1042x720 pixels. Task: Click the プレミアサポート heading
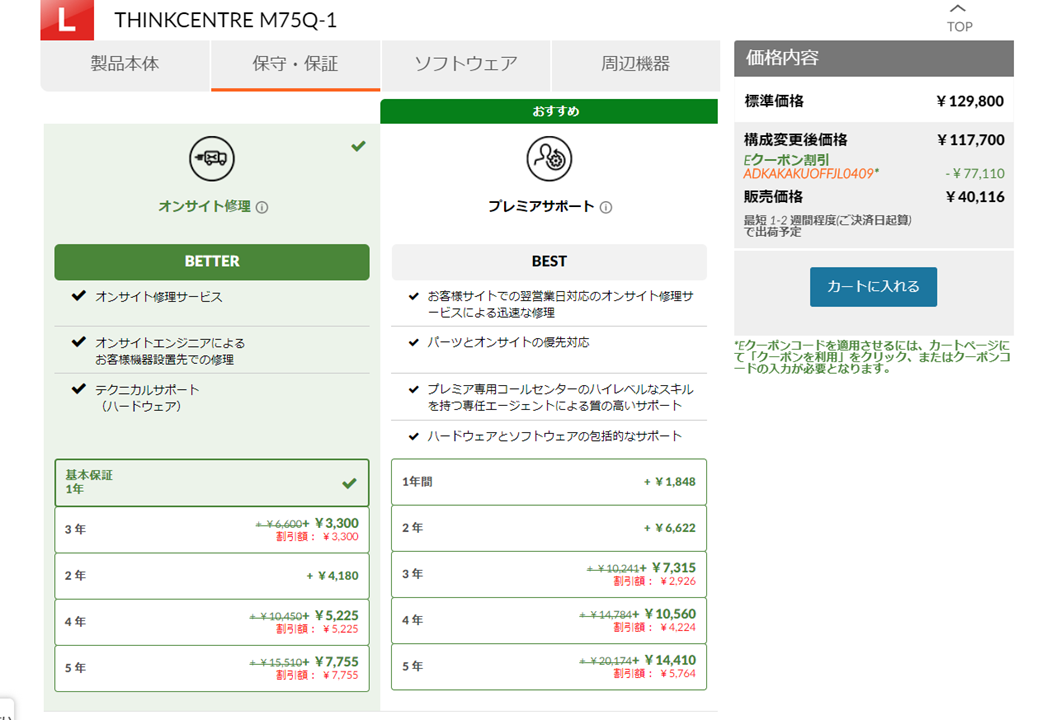point(541,207)
